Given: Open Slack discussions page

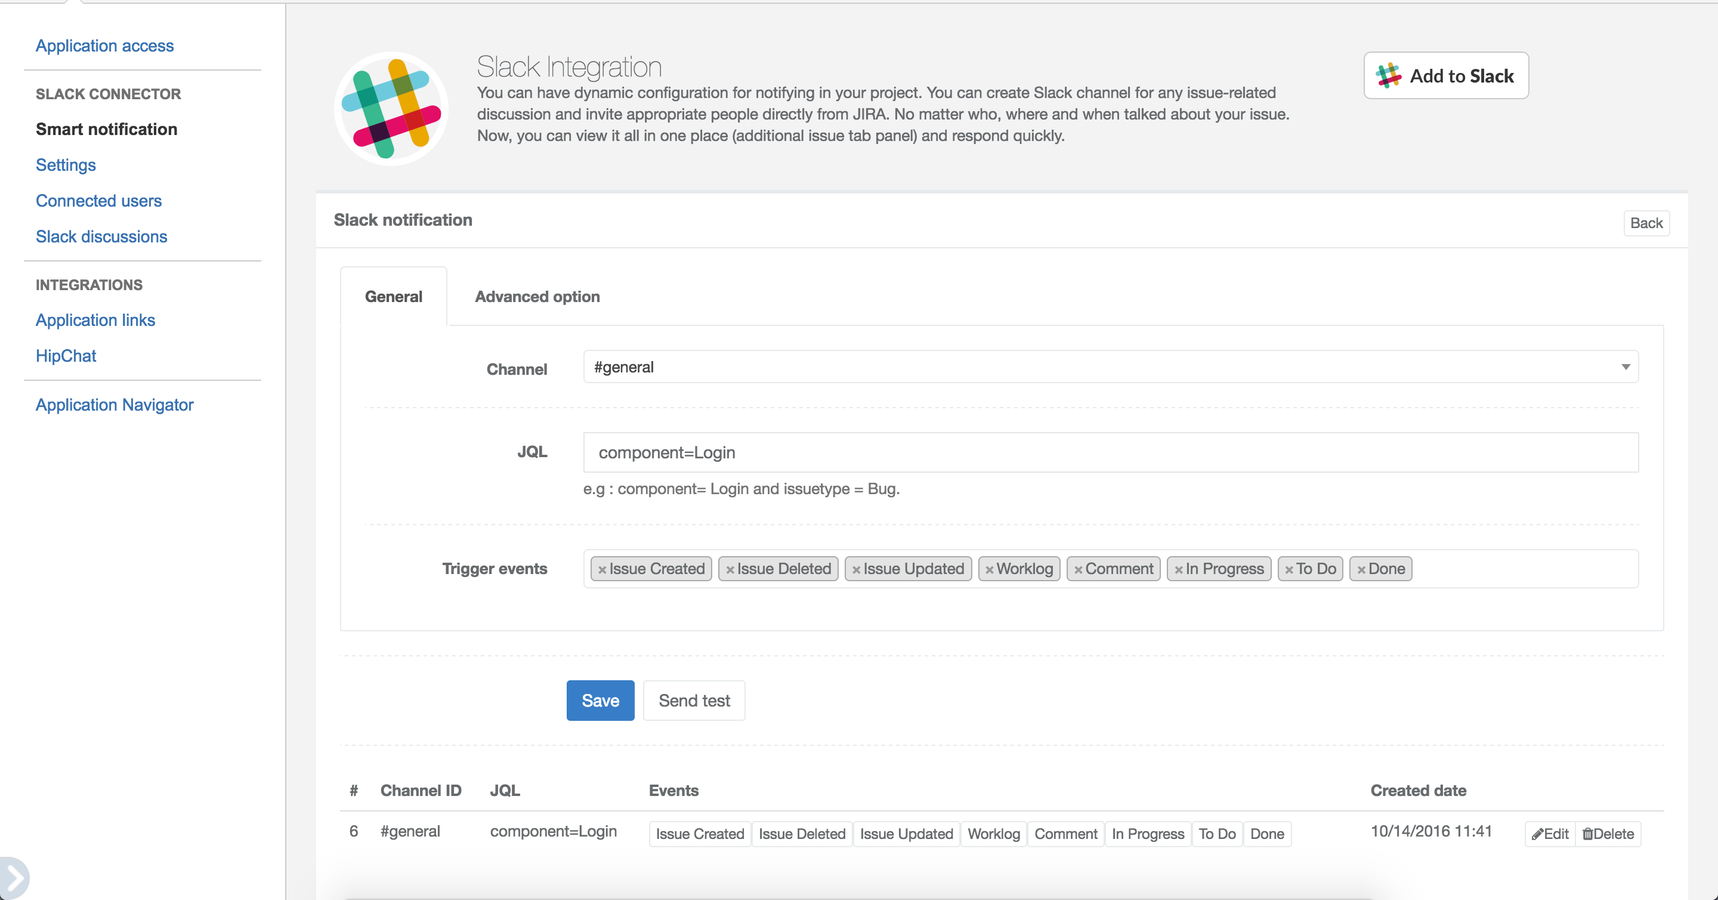Looking at the screenshot, I should [102, 237].
